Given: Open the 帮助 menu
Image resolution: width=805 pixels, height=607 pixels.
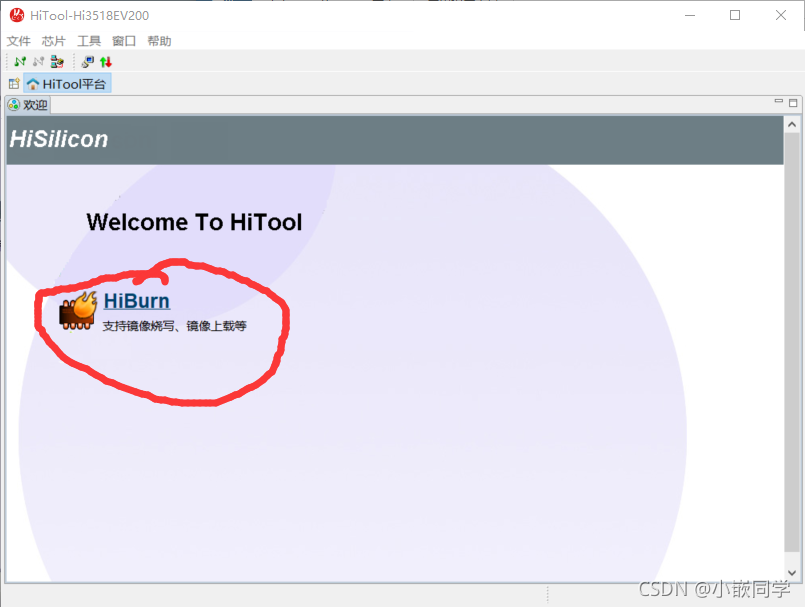Looking at the screenshot, I should 159,41.
